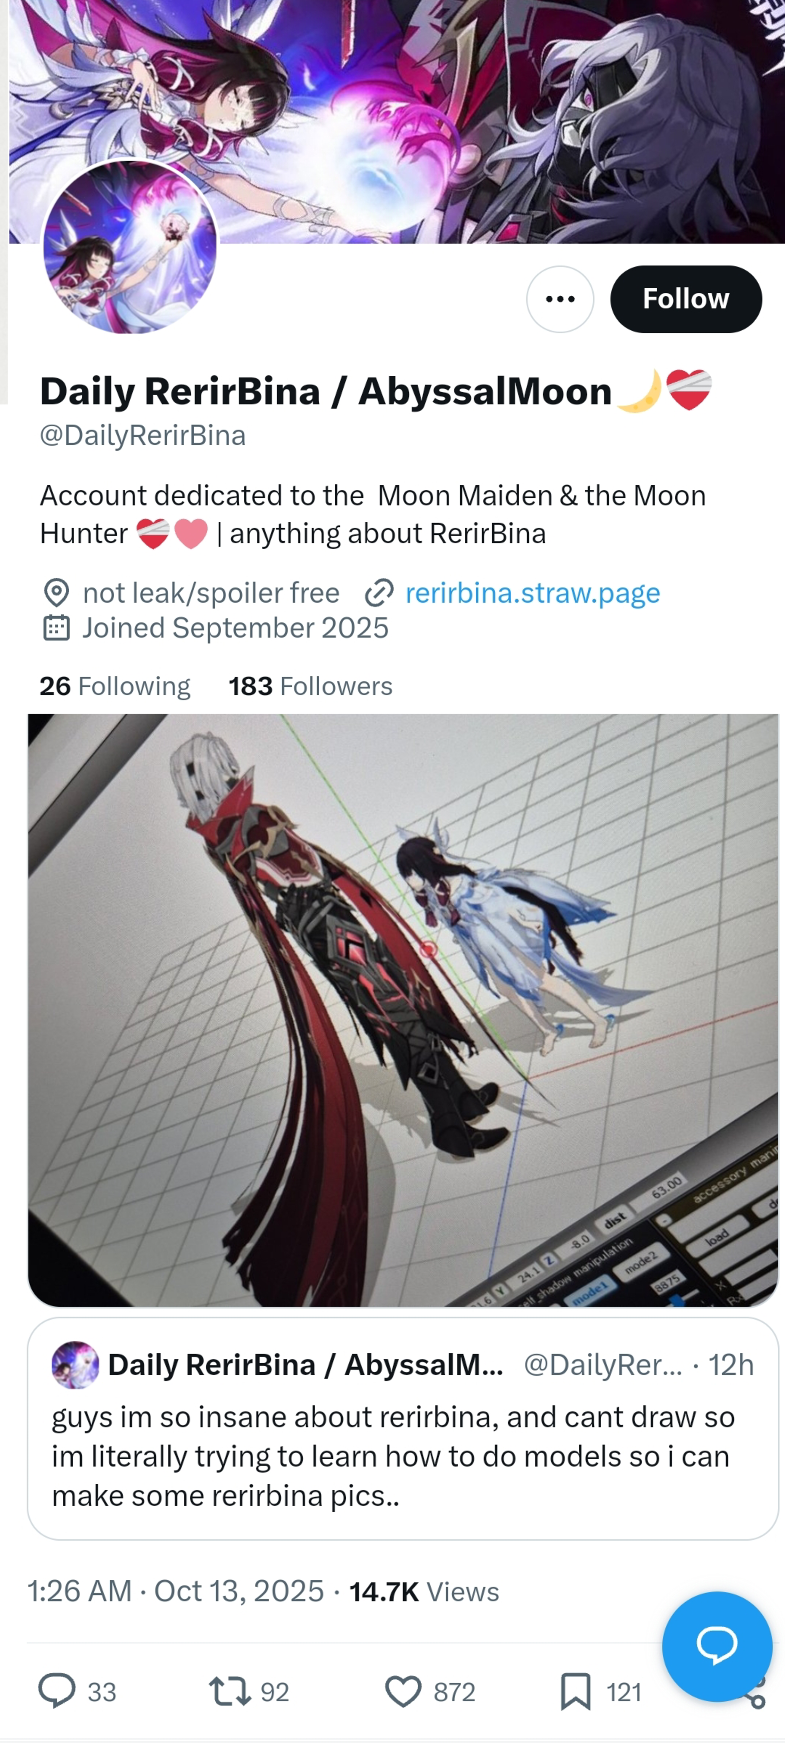View the 183 Followers list
The width and height of the screenshot is (785, 1745).
click(x=310, y=686)
